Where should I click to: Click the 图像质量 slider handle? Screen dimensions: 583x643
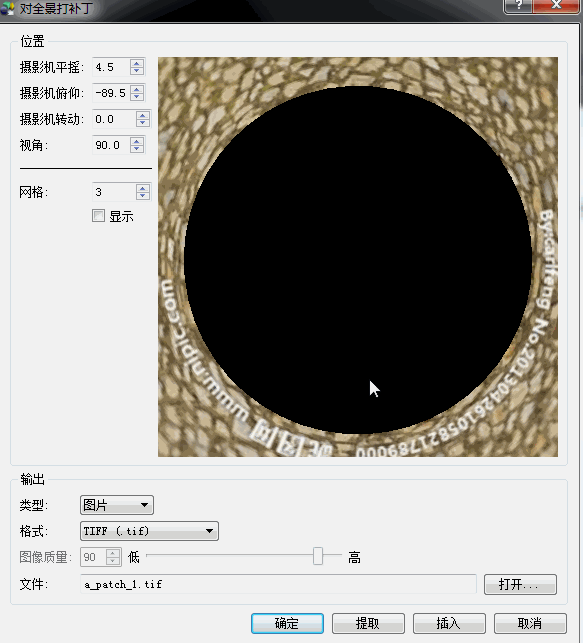318,556
